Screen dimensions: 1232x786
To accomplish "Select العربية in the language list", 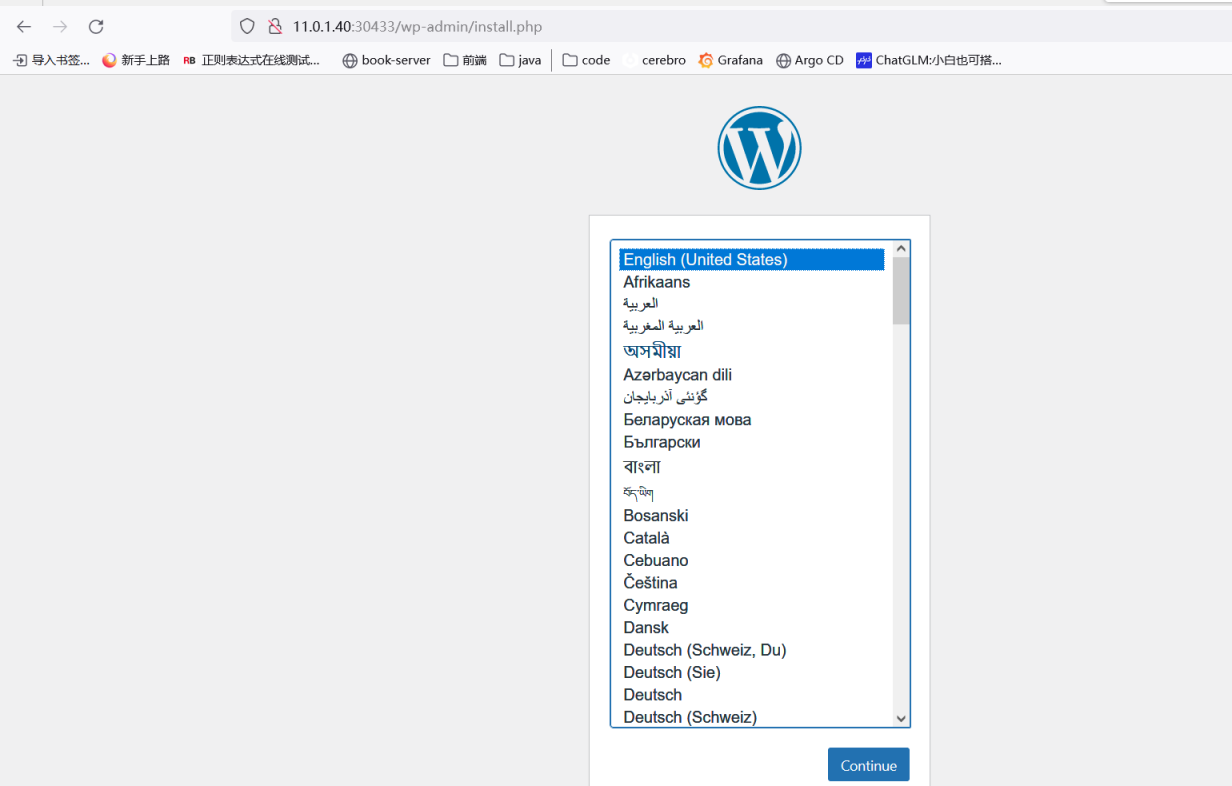I will point(752,304).
